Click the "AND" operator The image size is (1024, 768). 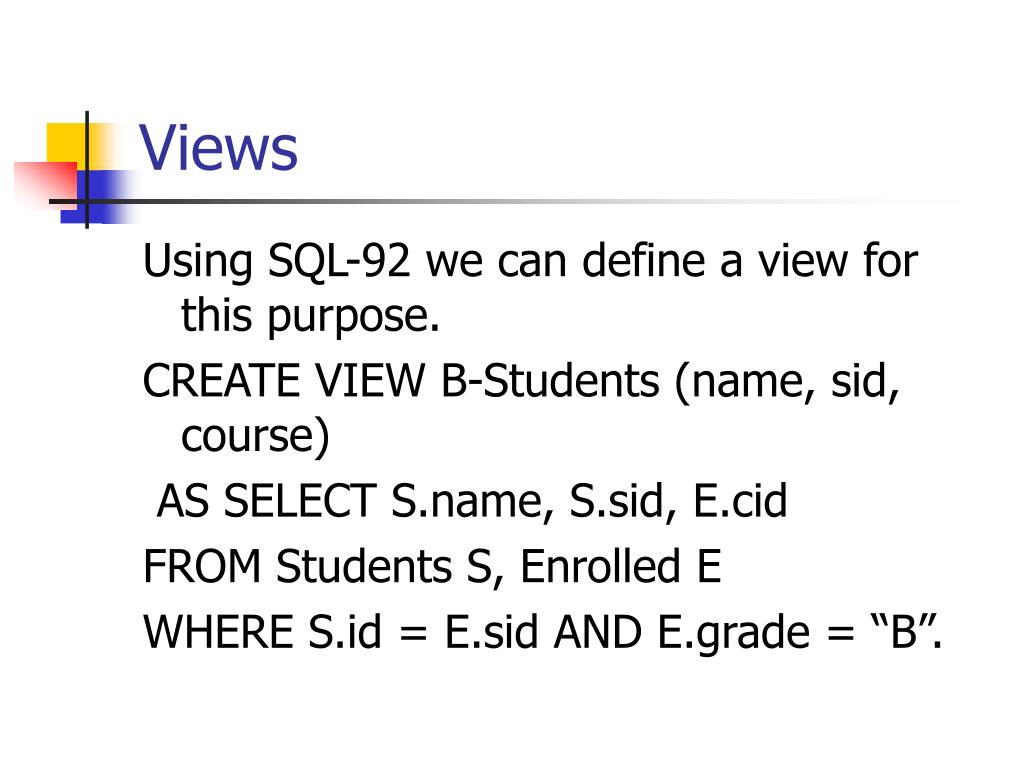click(598, 632)
